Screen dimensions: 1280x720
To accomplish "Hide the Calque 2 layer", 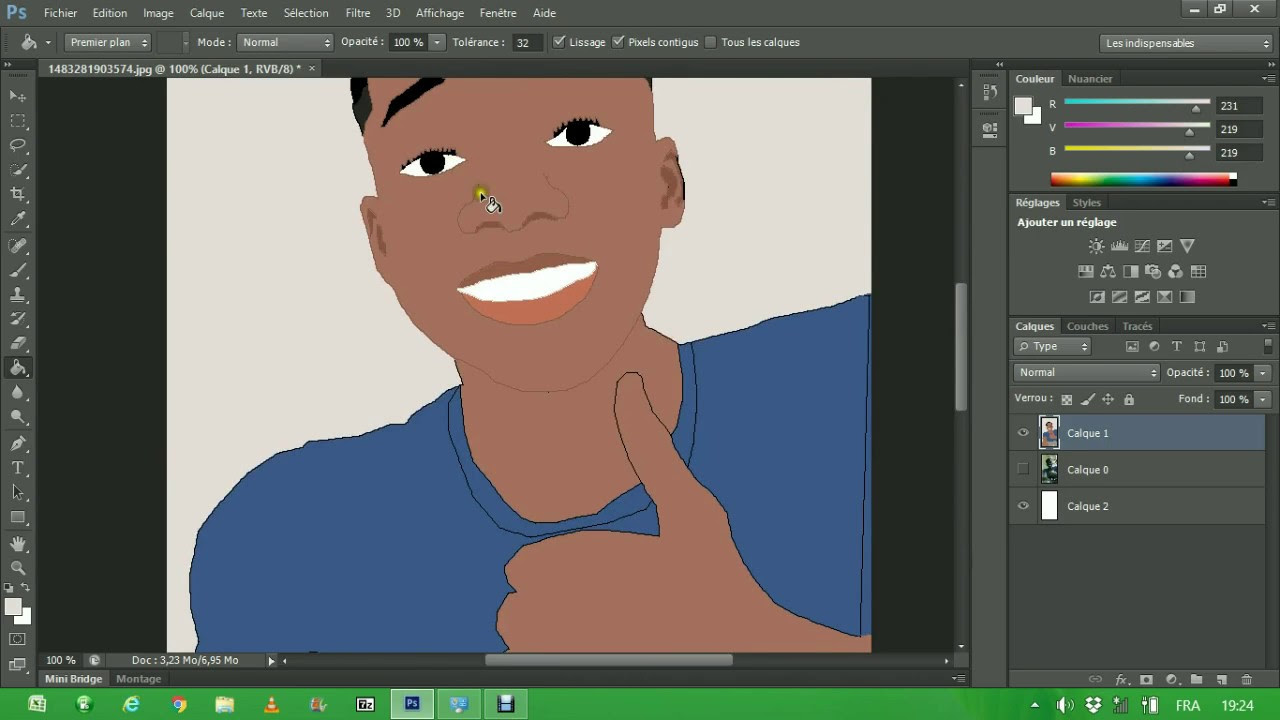I will point(1023,506).
